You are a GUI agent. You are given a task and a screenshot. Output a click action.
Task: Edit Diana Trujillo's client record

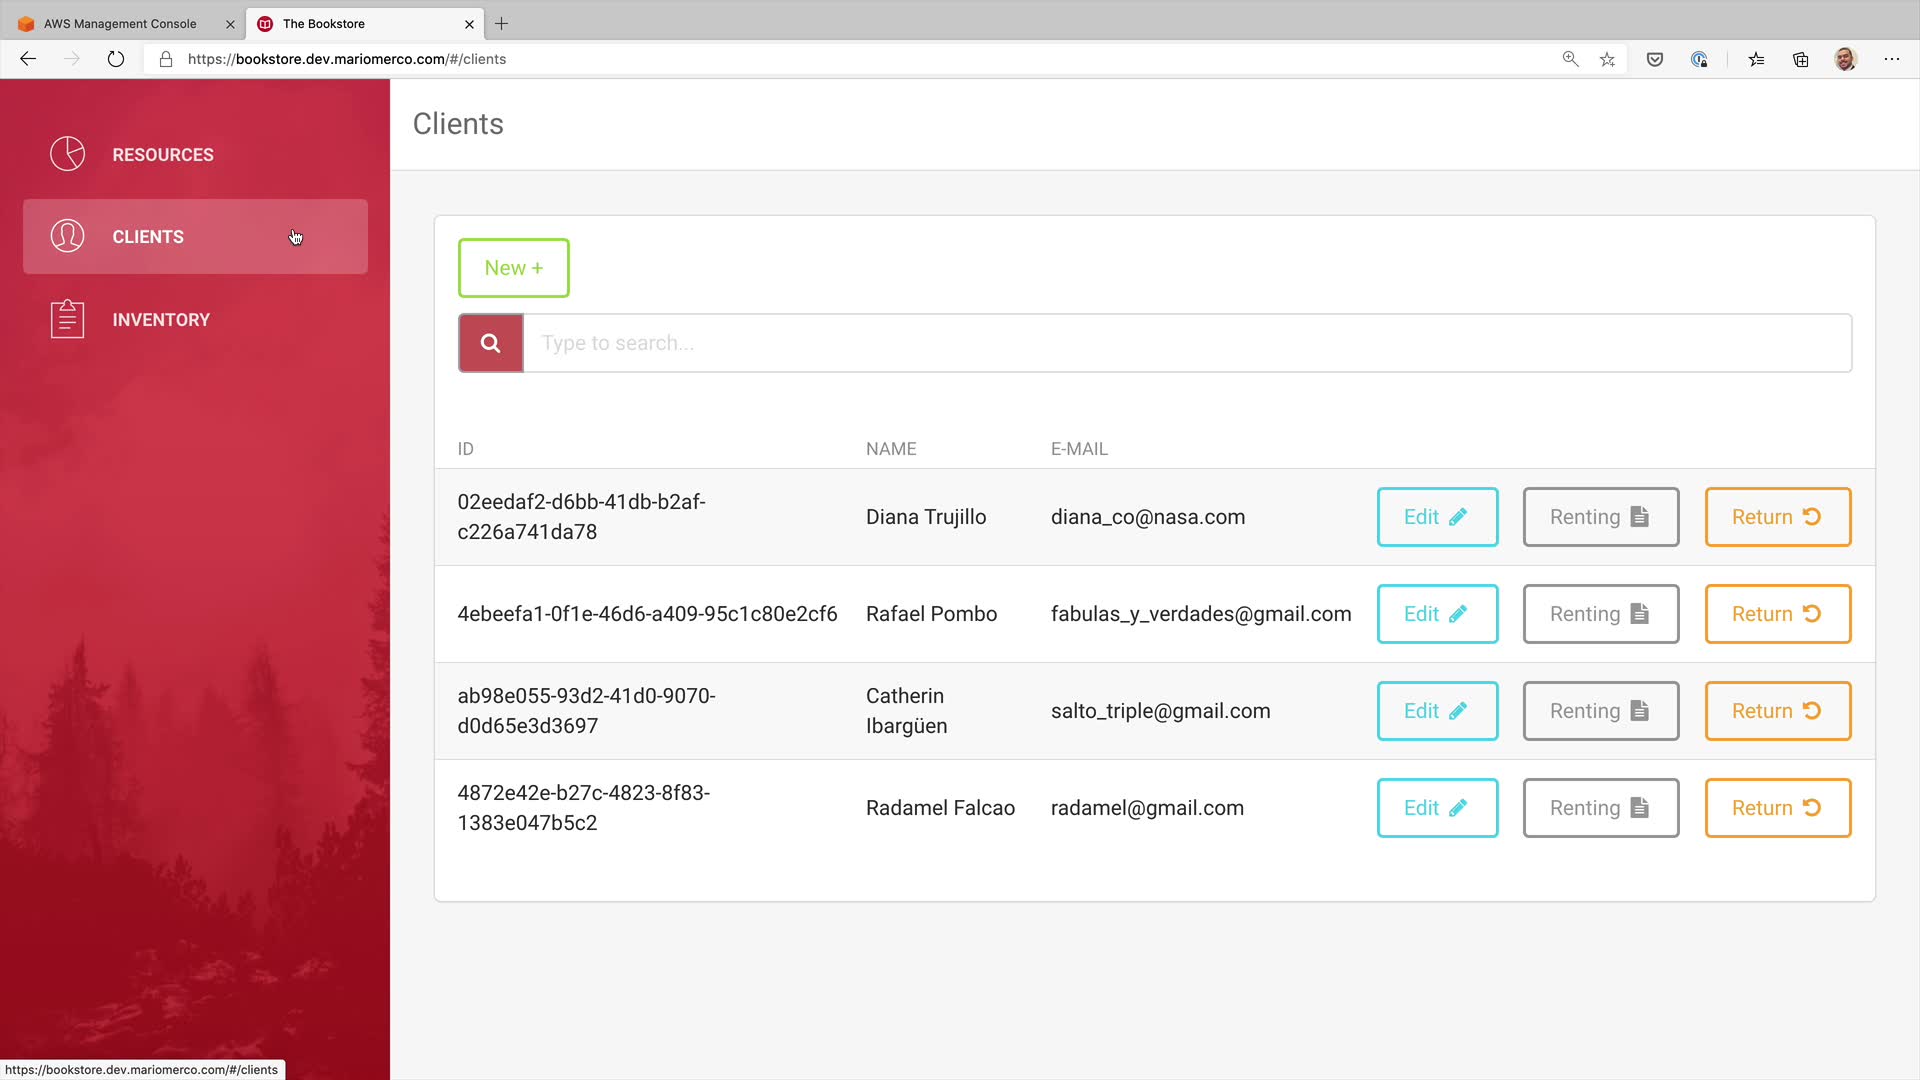tap(1437, 517)
